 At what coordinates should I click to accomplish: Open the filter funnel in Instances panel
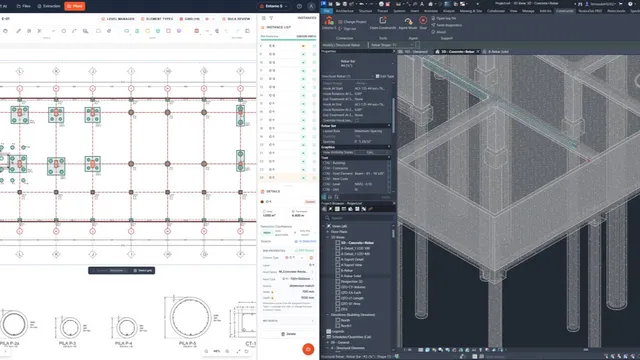(x=271, y=18)
